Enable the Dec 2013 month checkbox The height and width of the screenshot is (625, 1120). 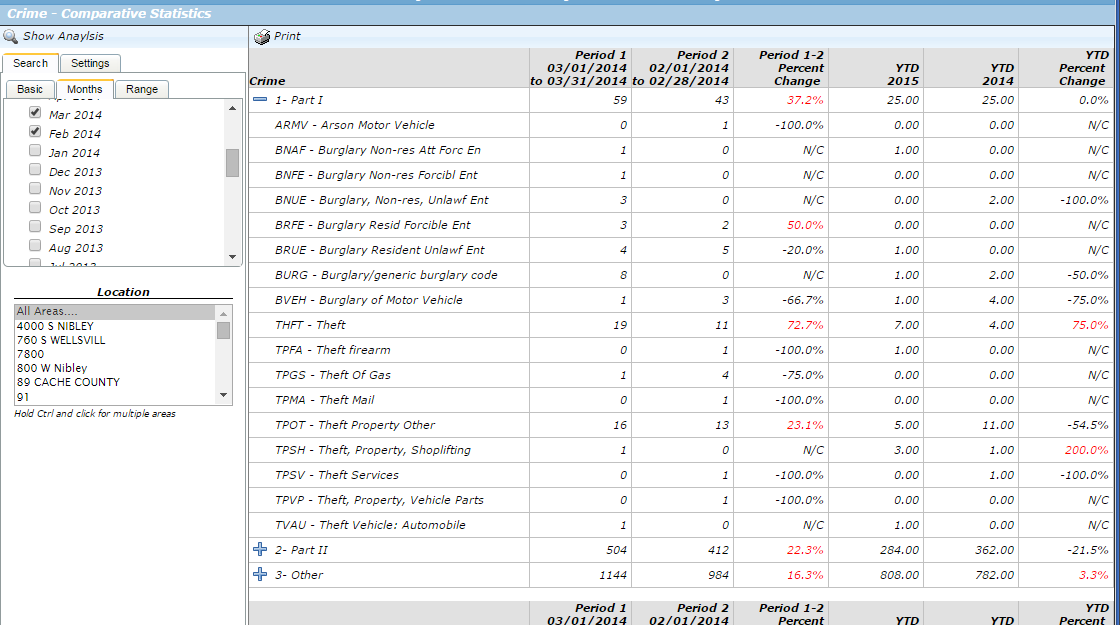[x=35, y=170]
